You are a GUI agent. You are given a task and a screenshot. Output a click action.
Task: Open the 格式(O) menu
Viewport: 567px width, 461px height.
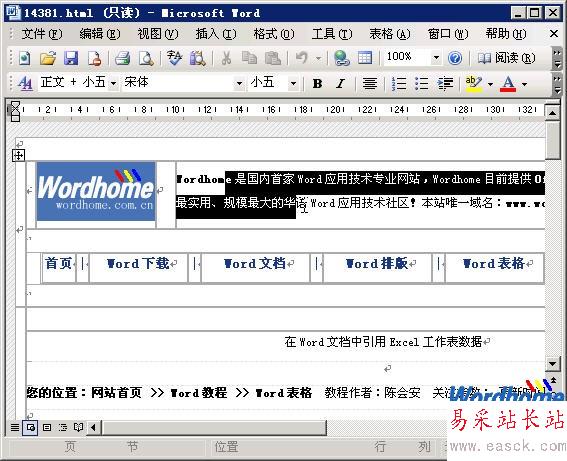point(274,34)
